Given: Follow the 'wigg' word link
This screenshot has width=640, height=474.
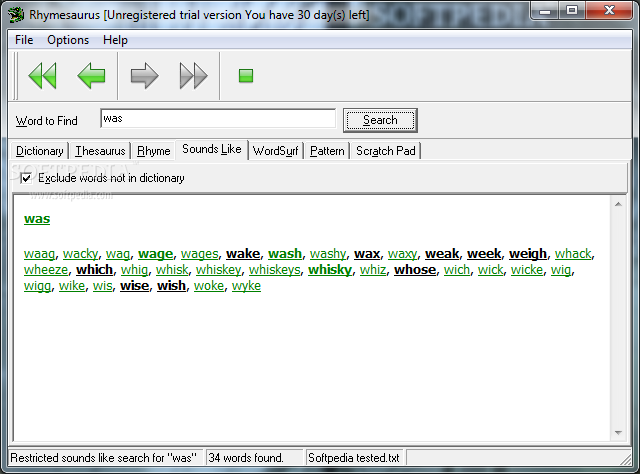Looking at the screenshot, I should (x=38, y=286).
